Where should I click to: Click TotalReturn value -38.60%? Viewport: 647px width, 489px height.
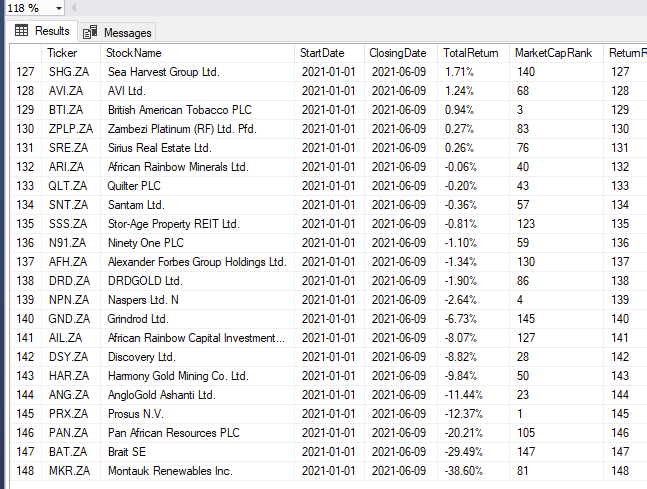(473, 471)
